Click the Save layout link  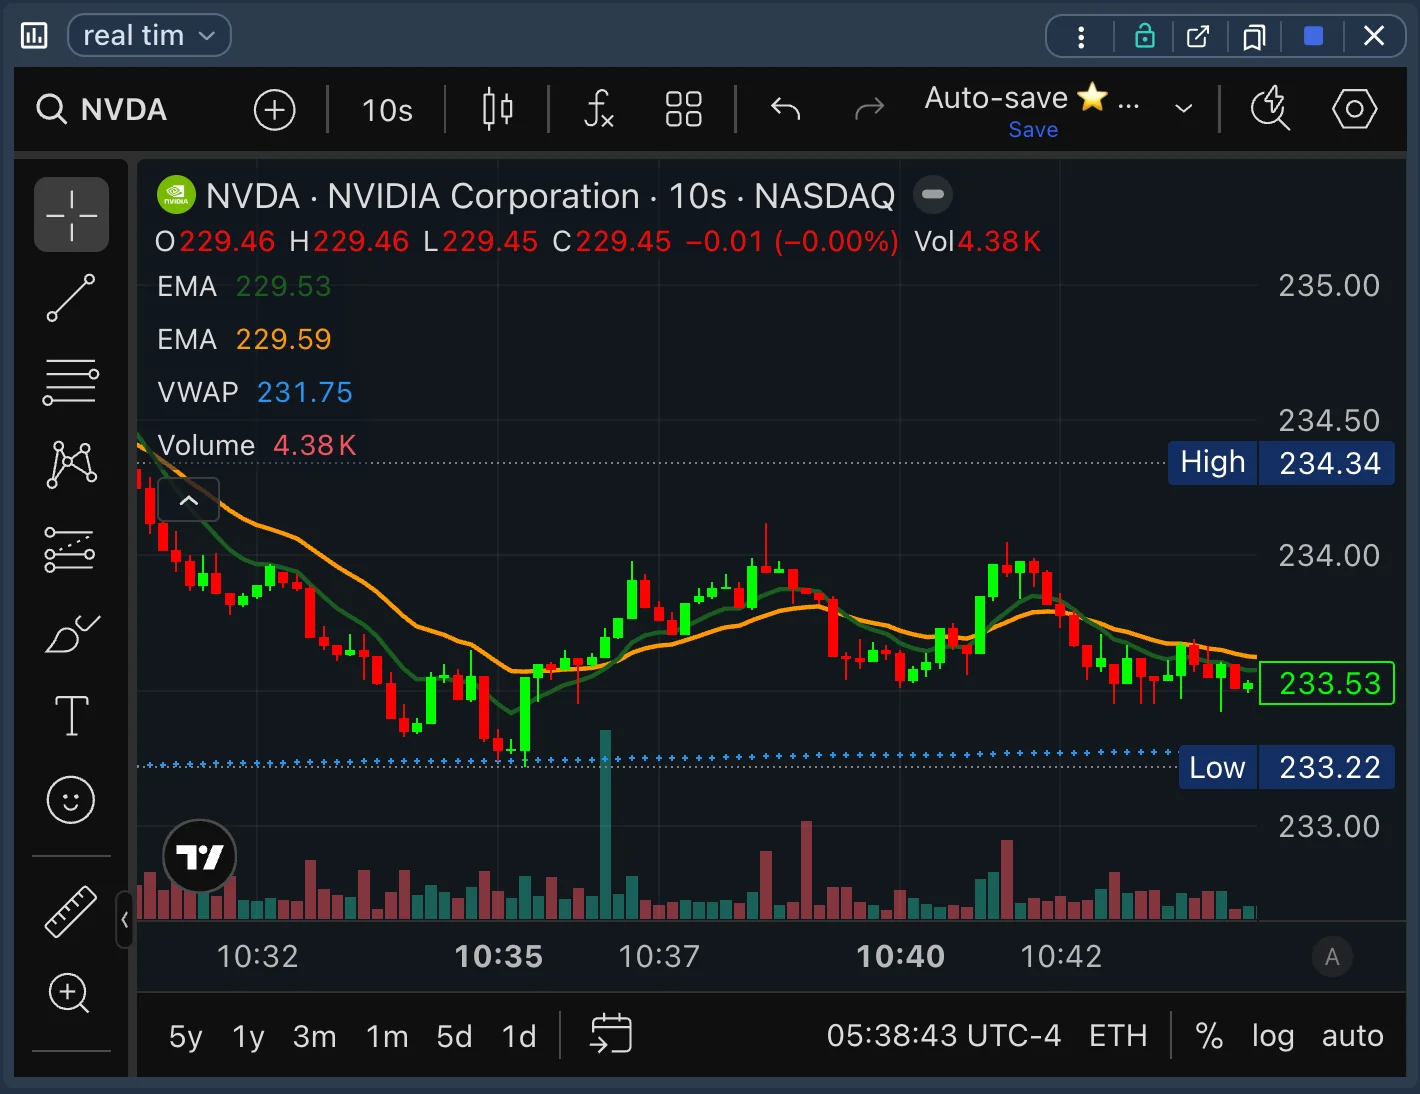(x=1033, y=130)
